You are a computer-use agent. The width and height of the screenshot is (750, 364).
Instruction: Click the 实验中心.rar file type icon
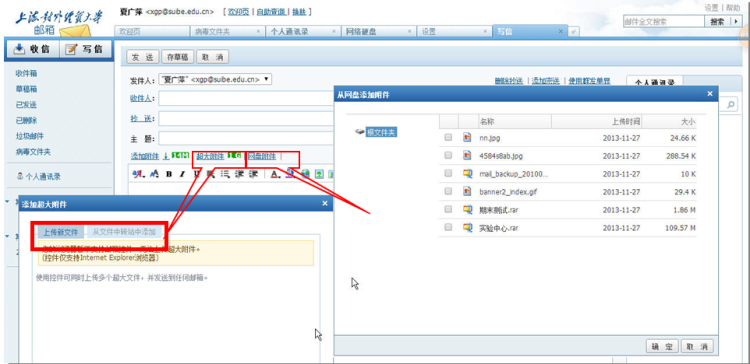(x=467, y=227)
